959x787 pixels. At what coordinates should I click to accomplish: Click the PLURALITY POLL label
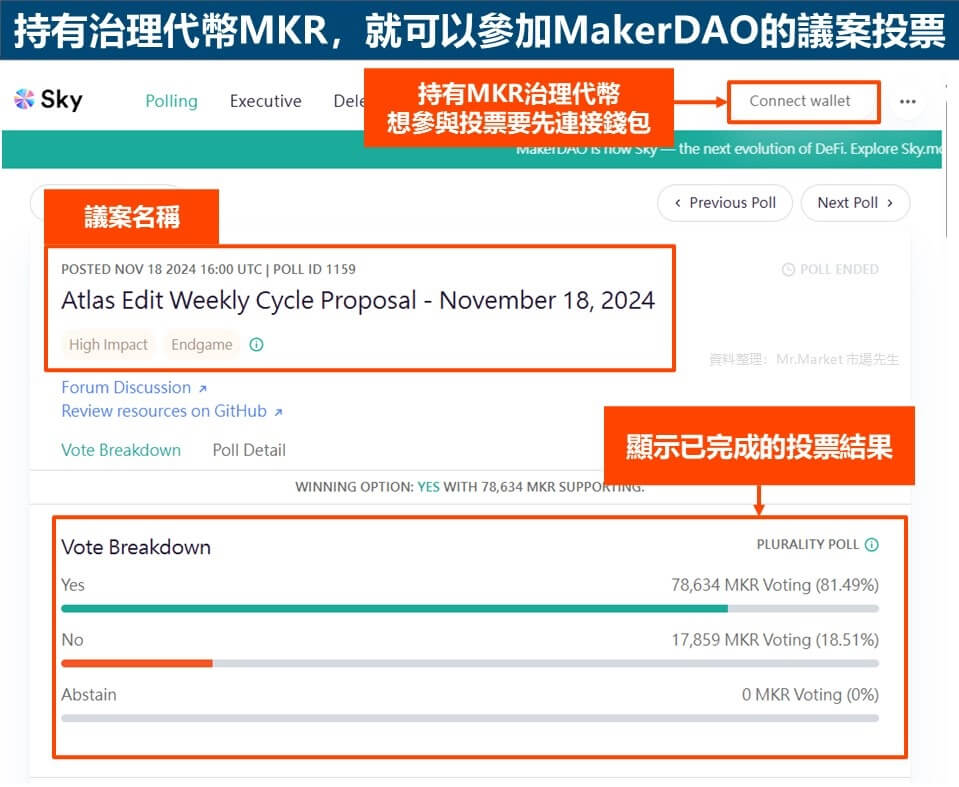pos(807,544)
